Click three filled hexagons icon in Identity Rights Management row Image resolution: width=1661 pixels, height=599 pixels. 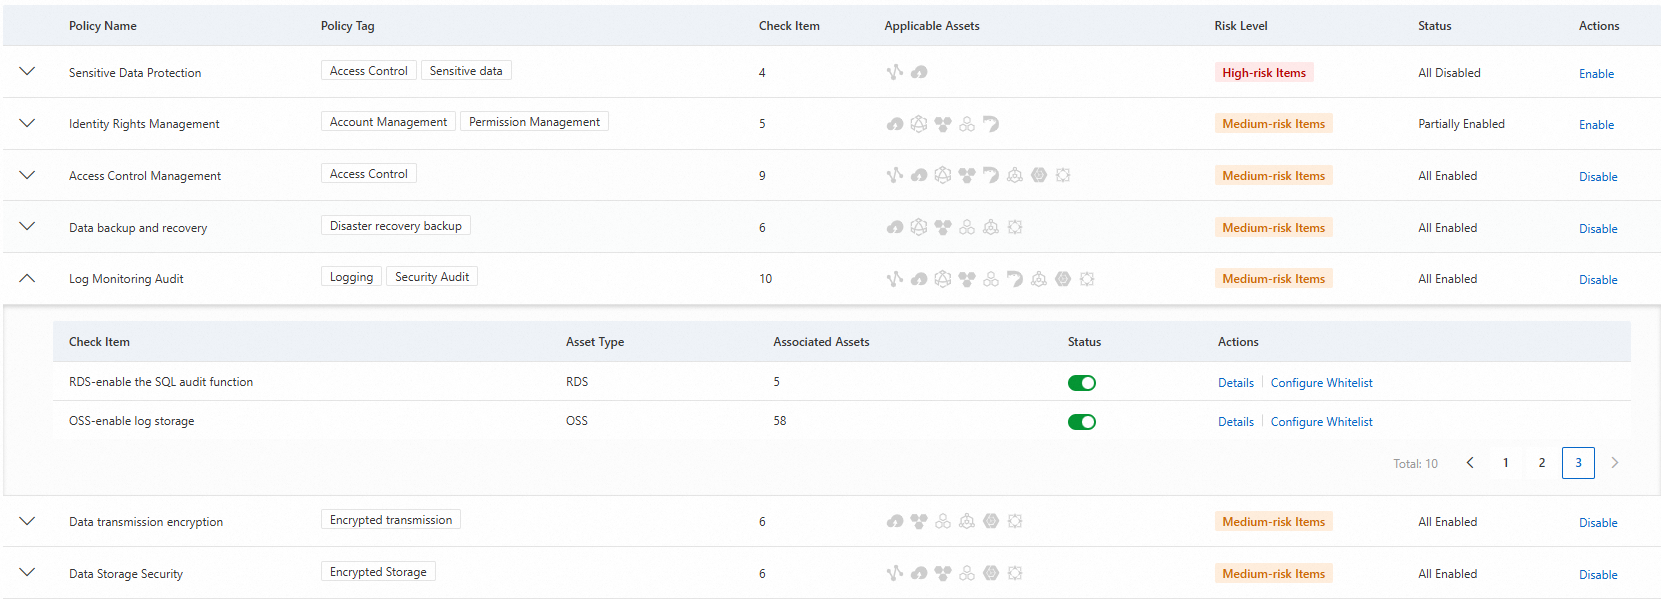coord(943,124)
